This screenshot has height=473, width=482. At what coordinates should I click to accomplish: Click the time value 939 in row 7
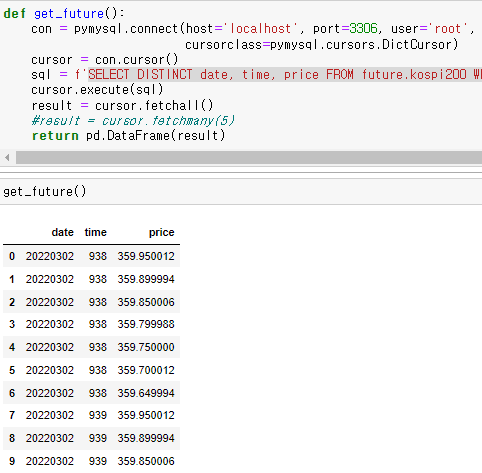98,415
